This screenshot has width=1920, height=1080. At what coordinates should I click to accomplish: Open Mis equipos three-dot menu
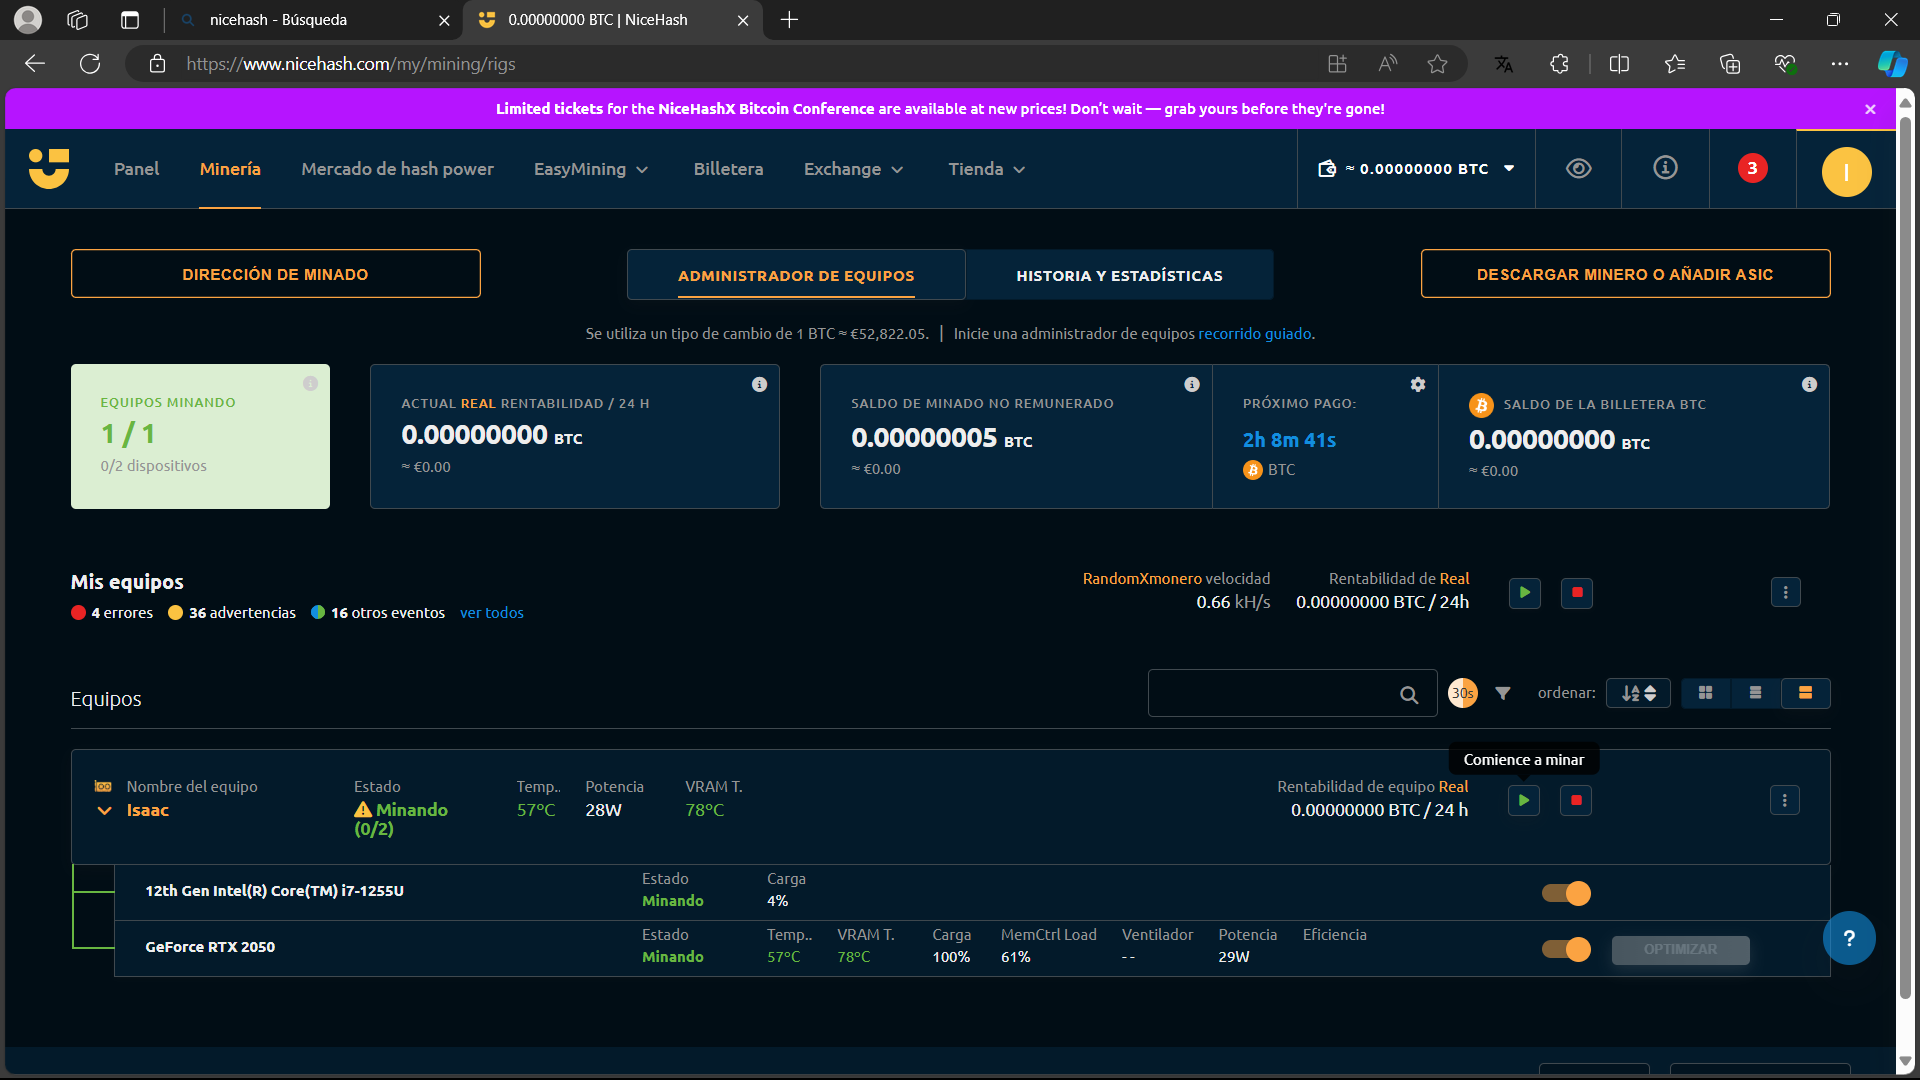(x=1785, y=593)
